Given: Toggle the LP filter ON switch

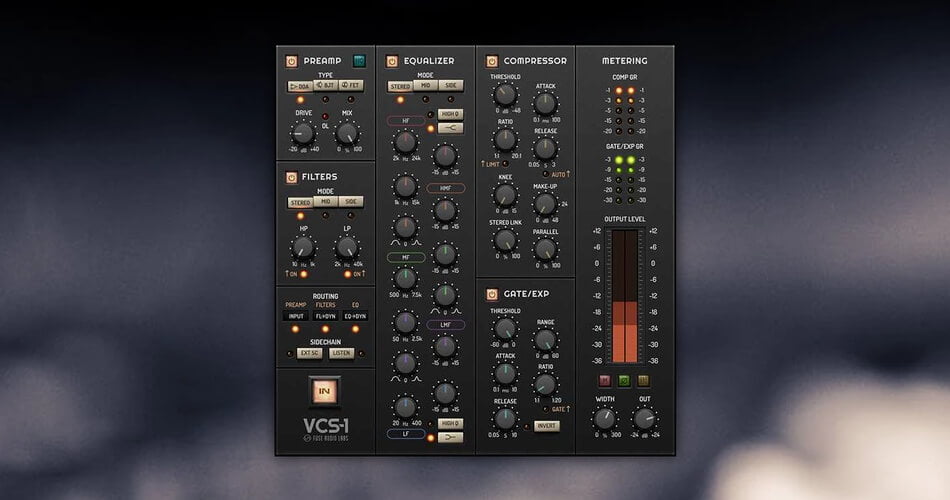Looking at the screenshot, I should pos(348,275).
